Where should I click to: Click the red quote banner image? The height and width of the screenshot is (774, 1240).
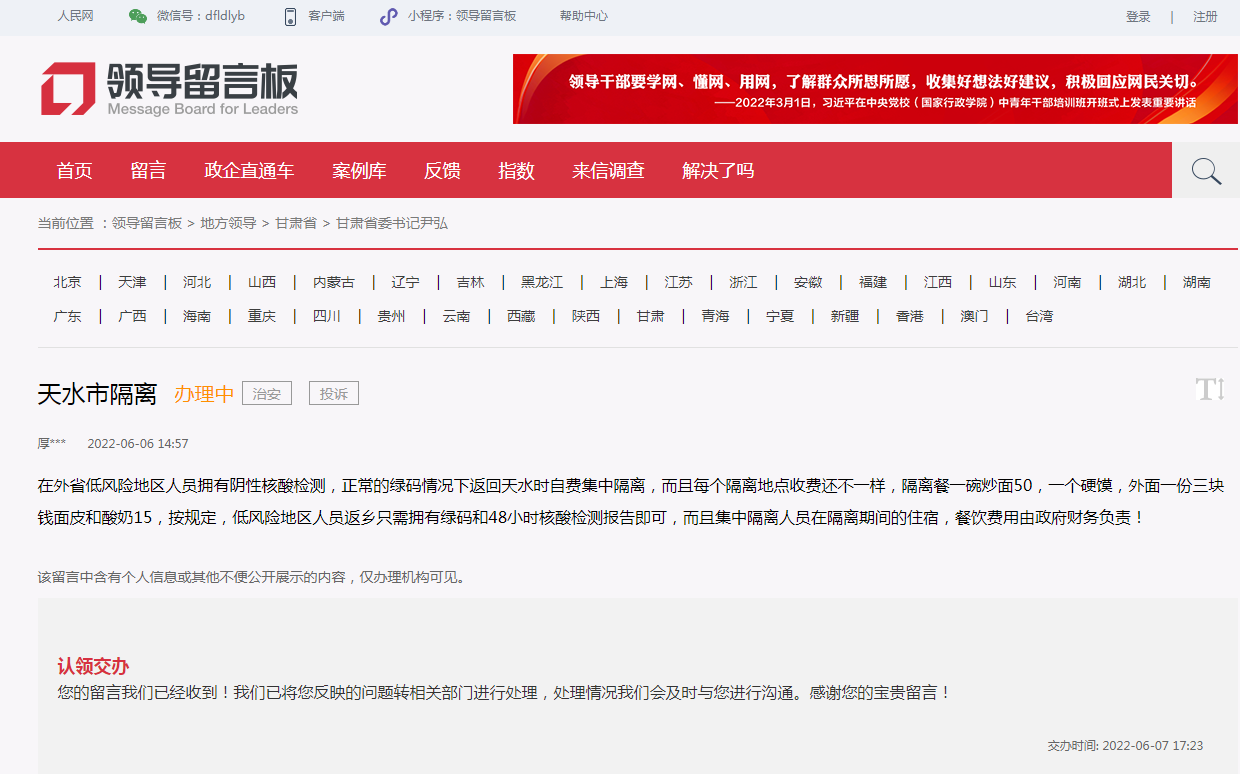tap(875, 89)
